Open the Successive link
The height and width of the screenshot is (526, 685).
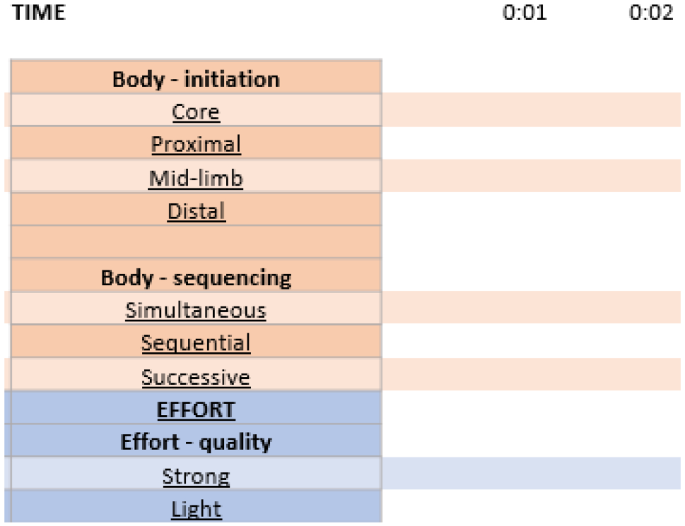(196, 377)
